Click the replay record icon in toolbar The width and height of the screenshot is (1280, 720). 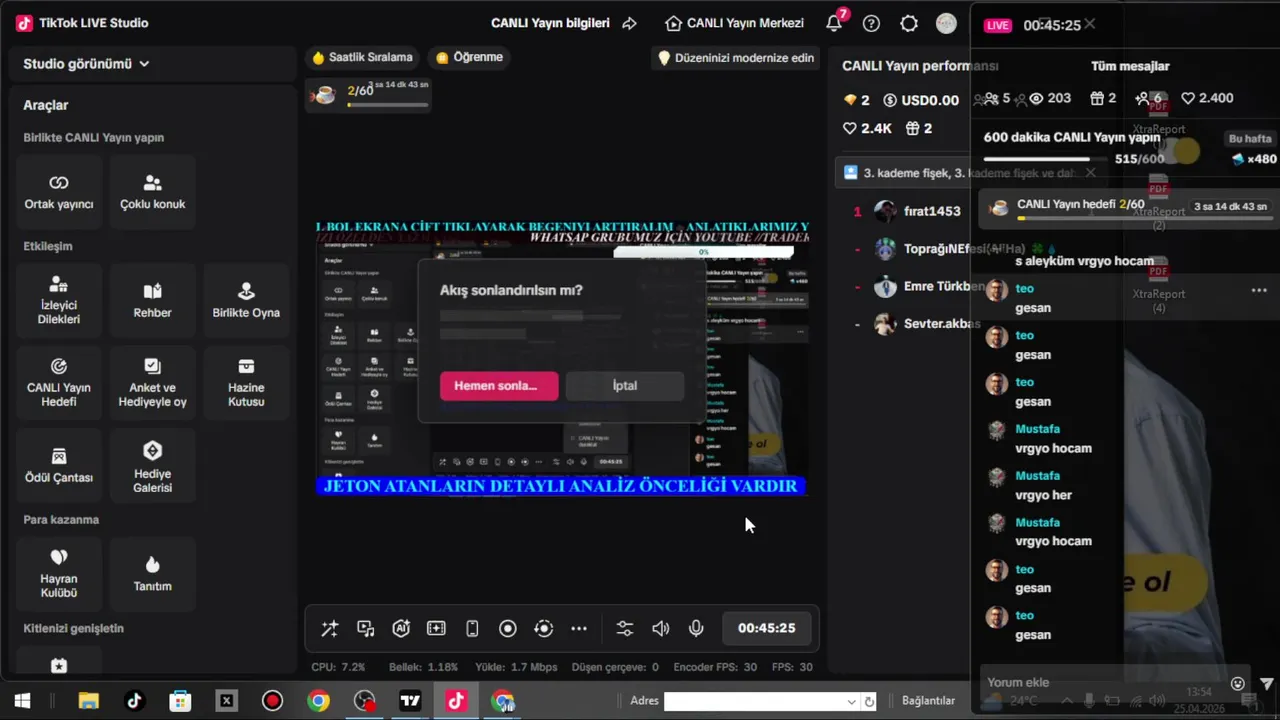[544, 629]
